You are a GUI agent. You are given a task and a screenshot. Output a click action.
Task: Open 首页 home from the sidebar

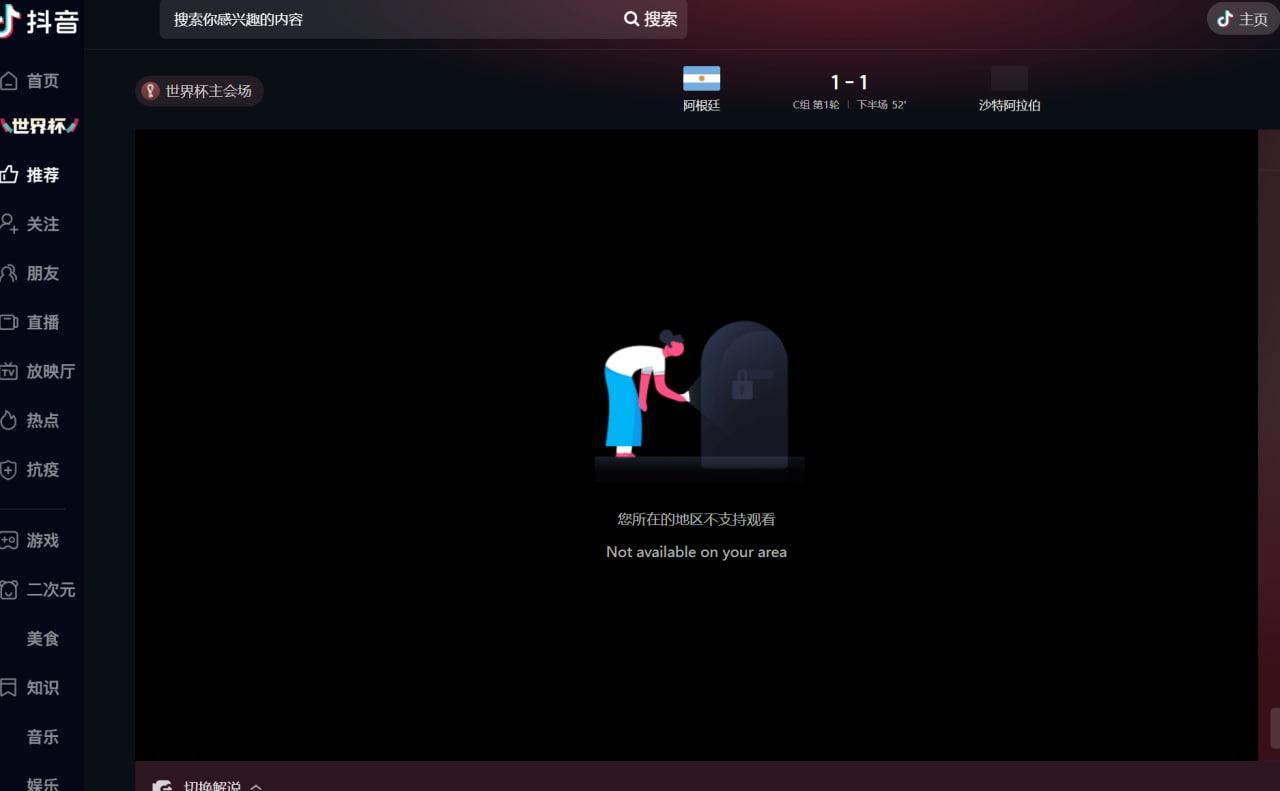tap(32, 81)
